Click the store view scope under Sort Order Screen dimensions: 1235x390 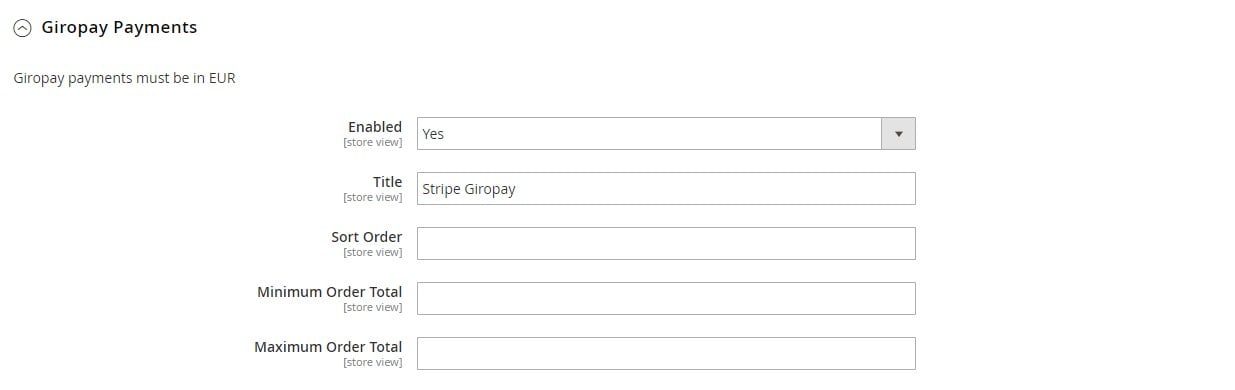coord(373,253)
